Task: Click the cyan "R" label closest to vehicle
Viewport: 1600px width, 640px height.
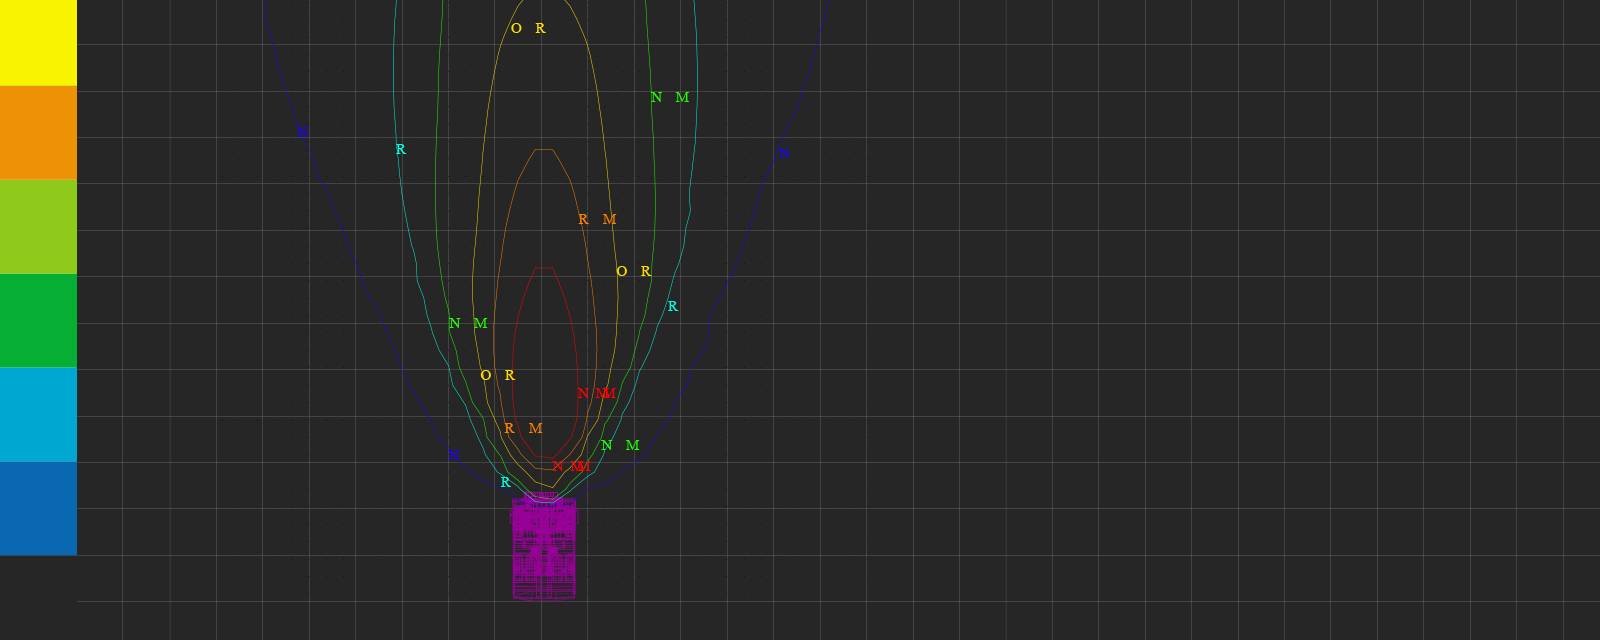Action: (505, 483)
